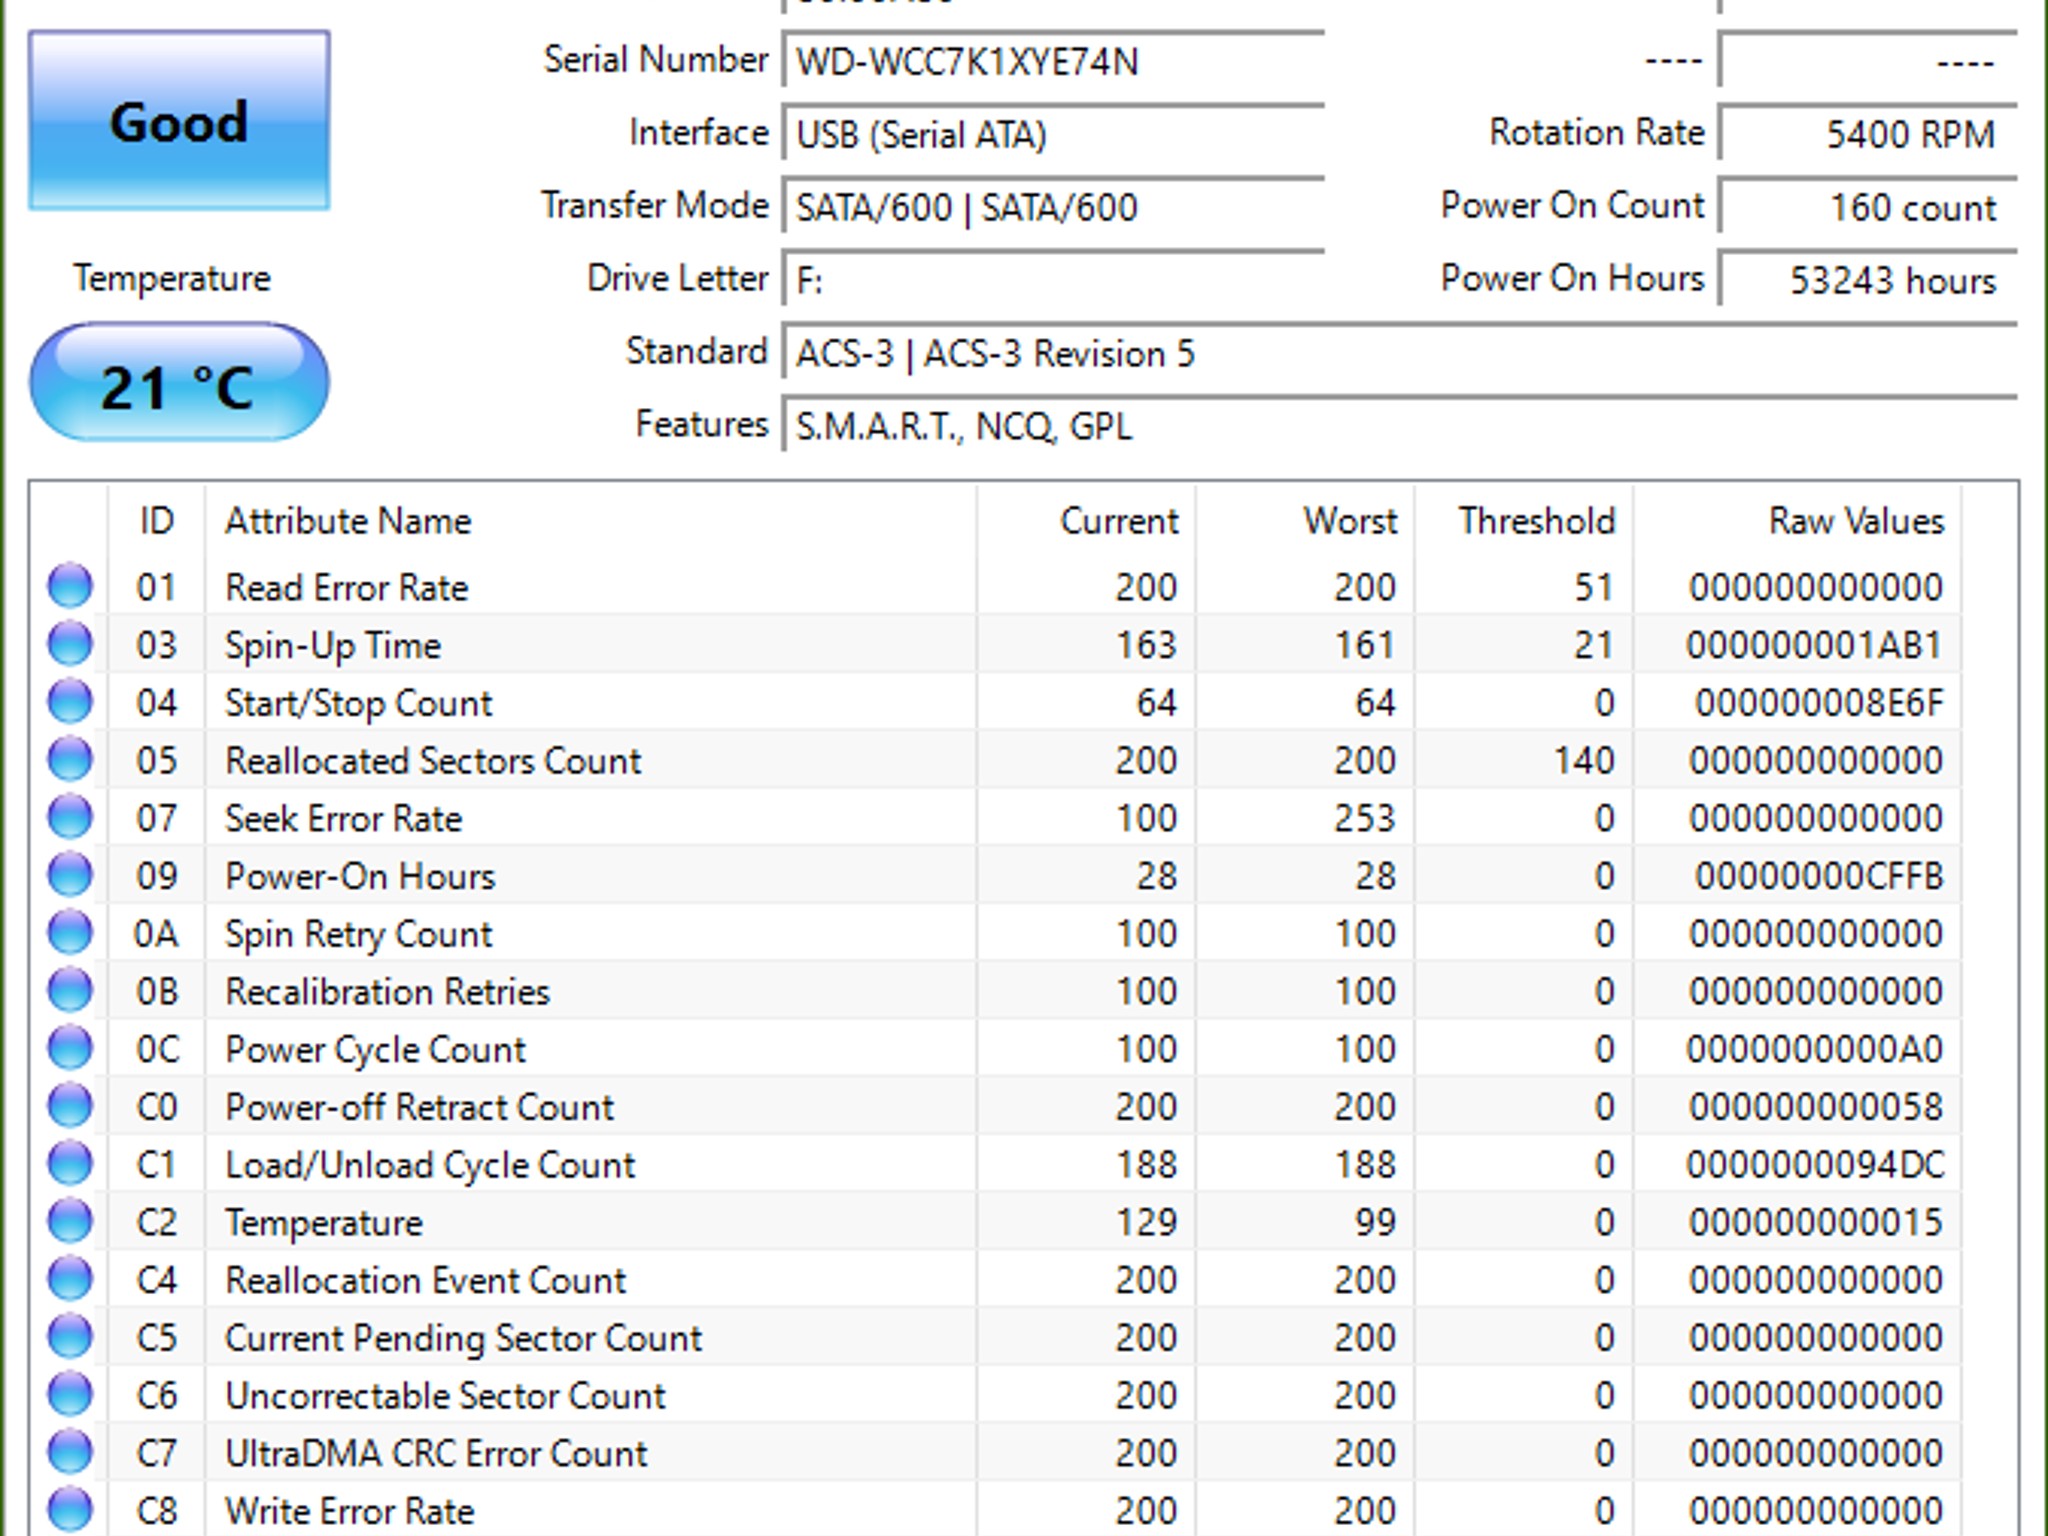Select the Recalibration Retries attribute name
This screenshot has height=1536, width=2048.
pos(387,992)
